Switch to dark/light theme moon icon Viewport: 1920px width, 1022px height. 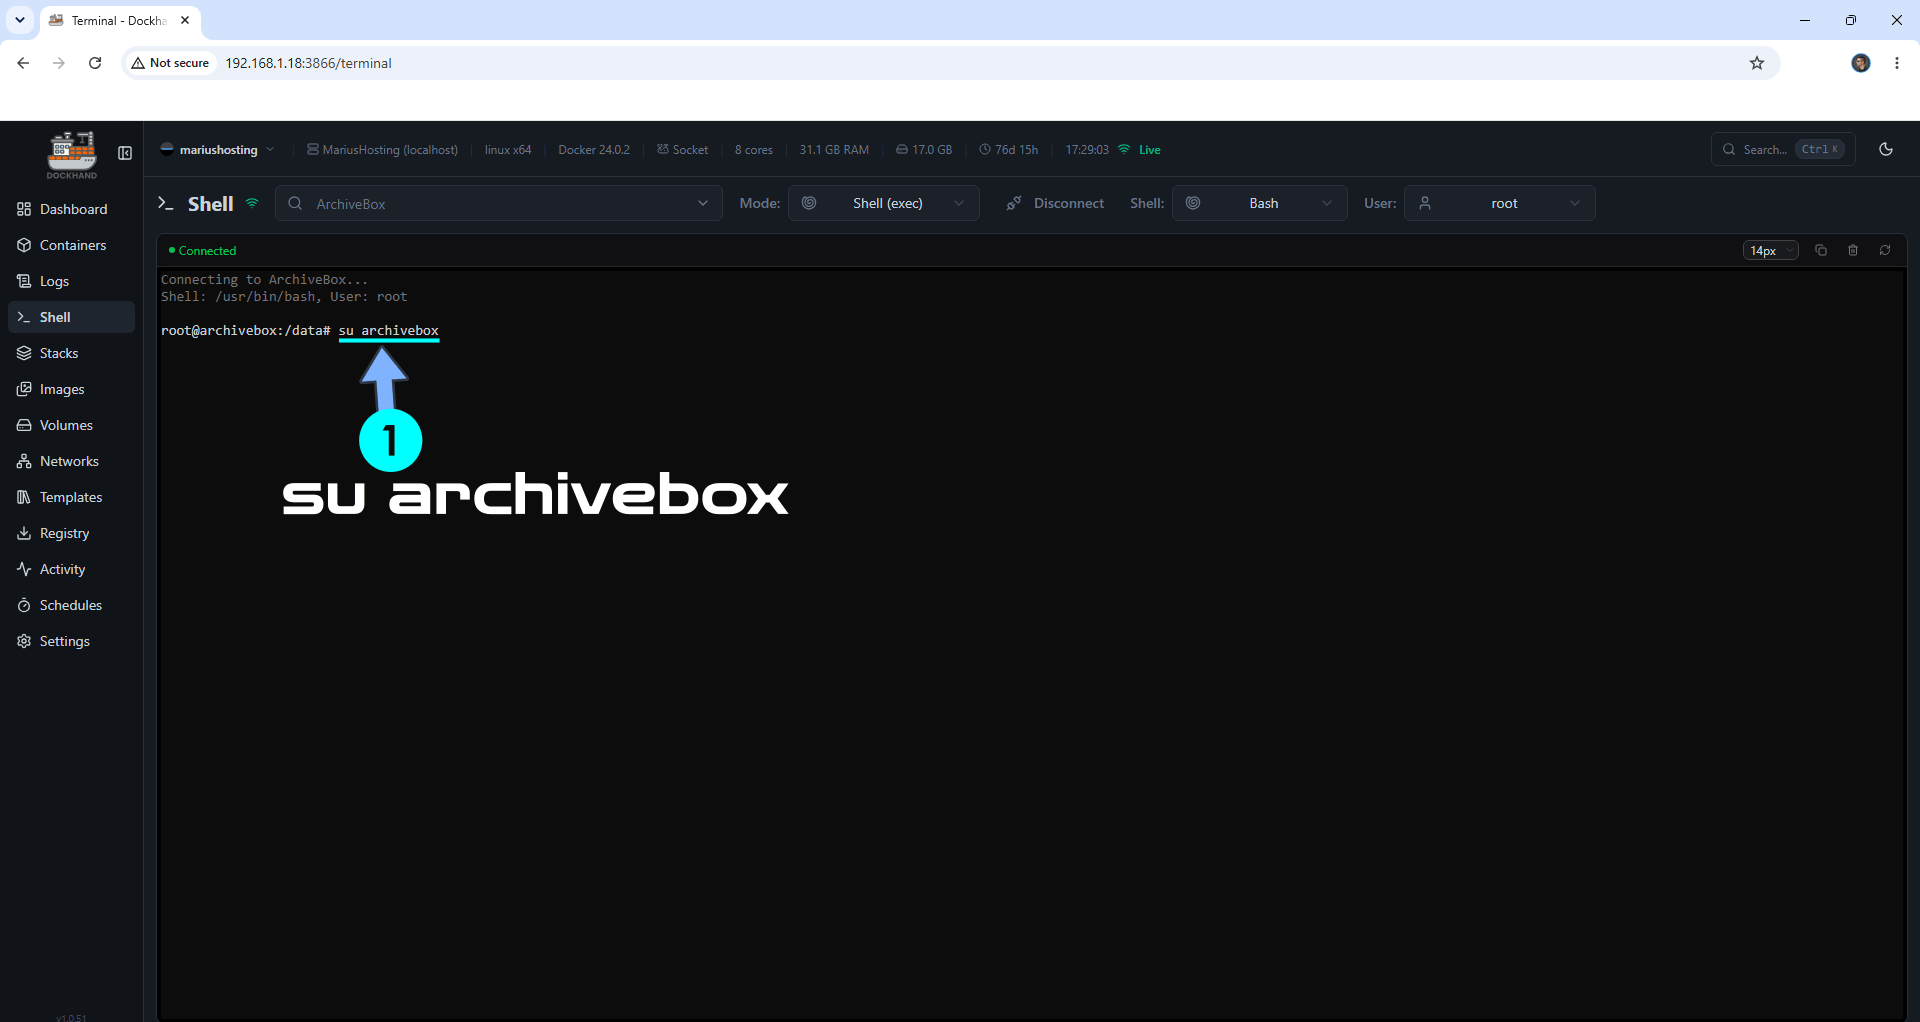point(1886,149)
